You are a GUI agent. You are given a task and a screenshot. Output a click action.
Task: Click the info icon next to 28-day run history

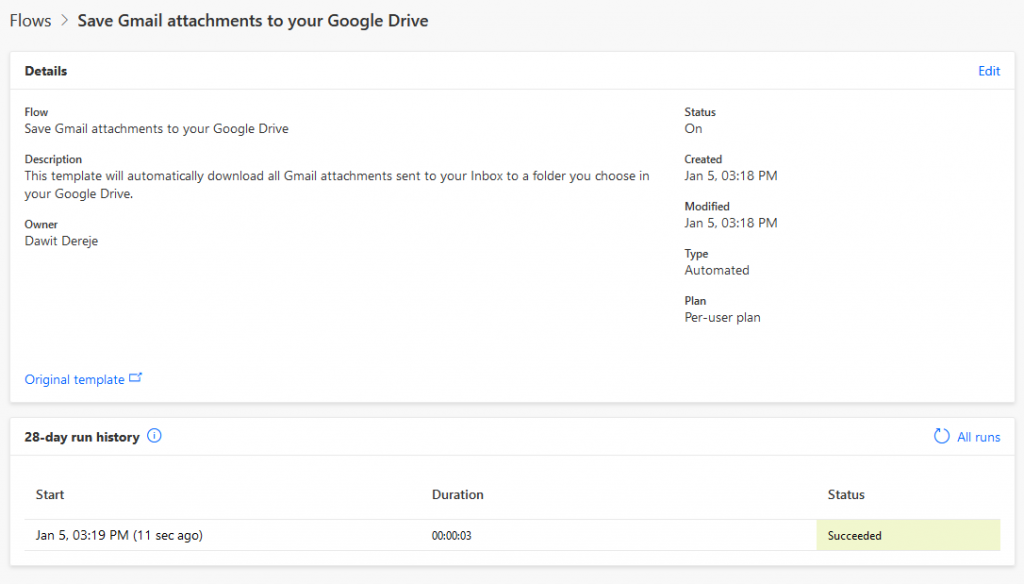pos(154,436)
